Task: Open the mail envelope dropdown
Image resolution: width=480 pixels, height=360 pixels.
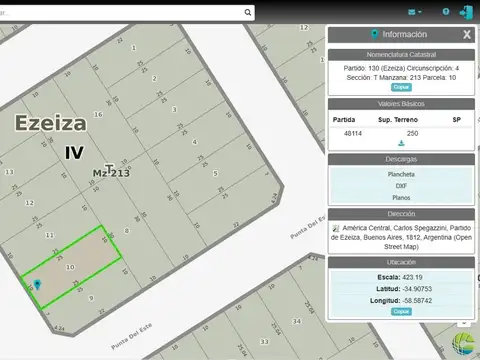Action: coord(415,12)
